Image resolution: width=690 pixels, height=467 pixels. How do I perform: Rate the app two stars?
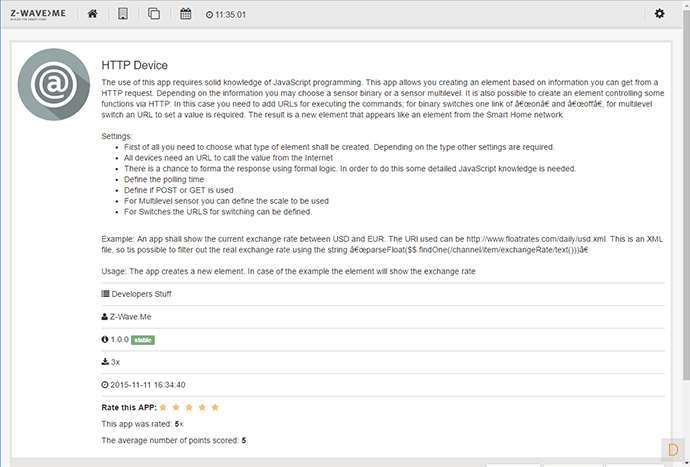point(176,408)
